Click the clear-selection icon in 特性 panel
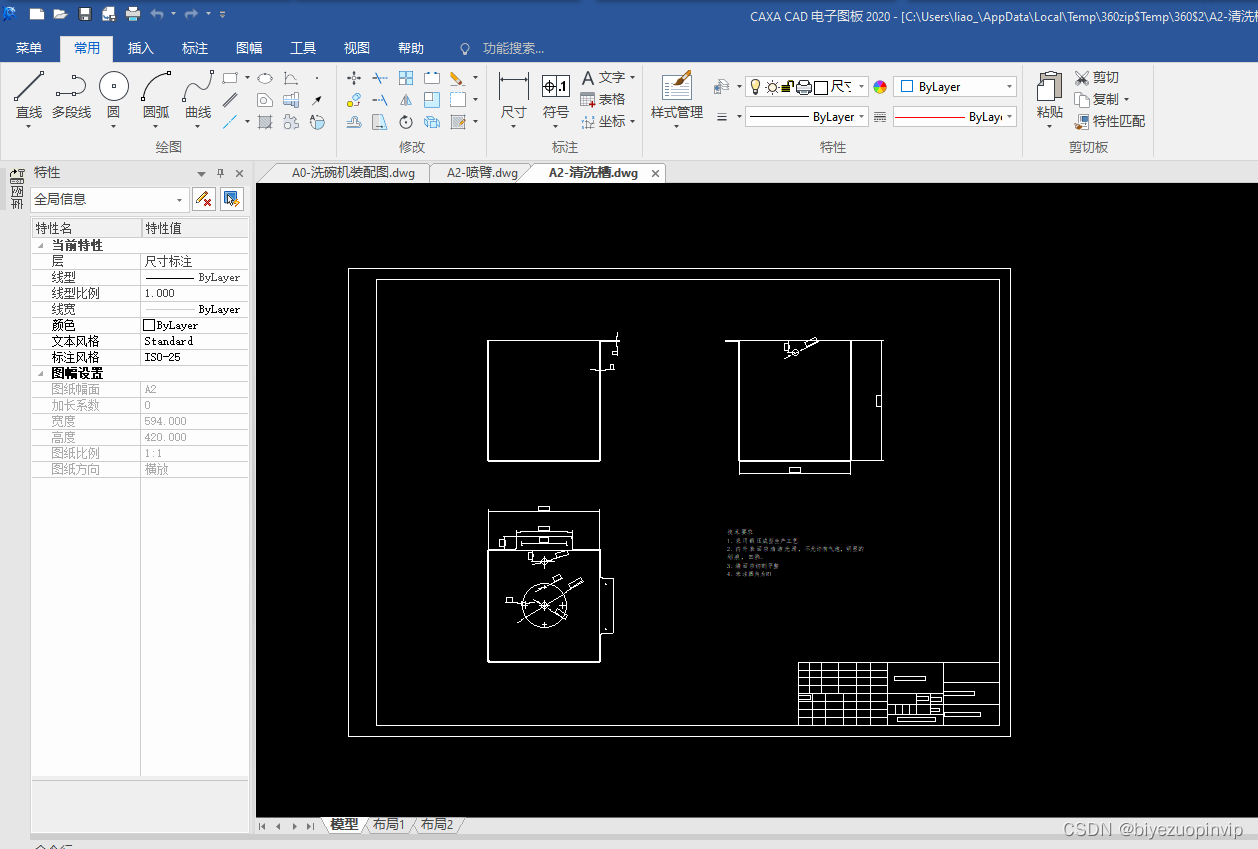 204,199
